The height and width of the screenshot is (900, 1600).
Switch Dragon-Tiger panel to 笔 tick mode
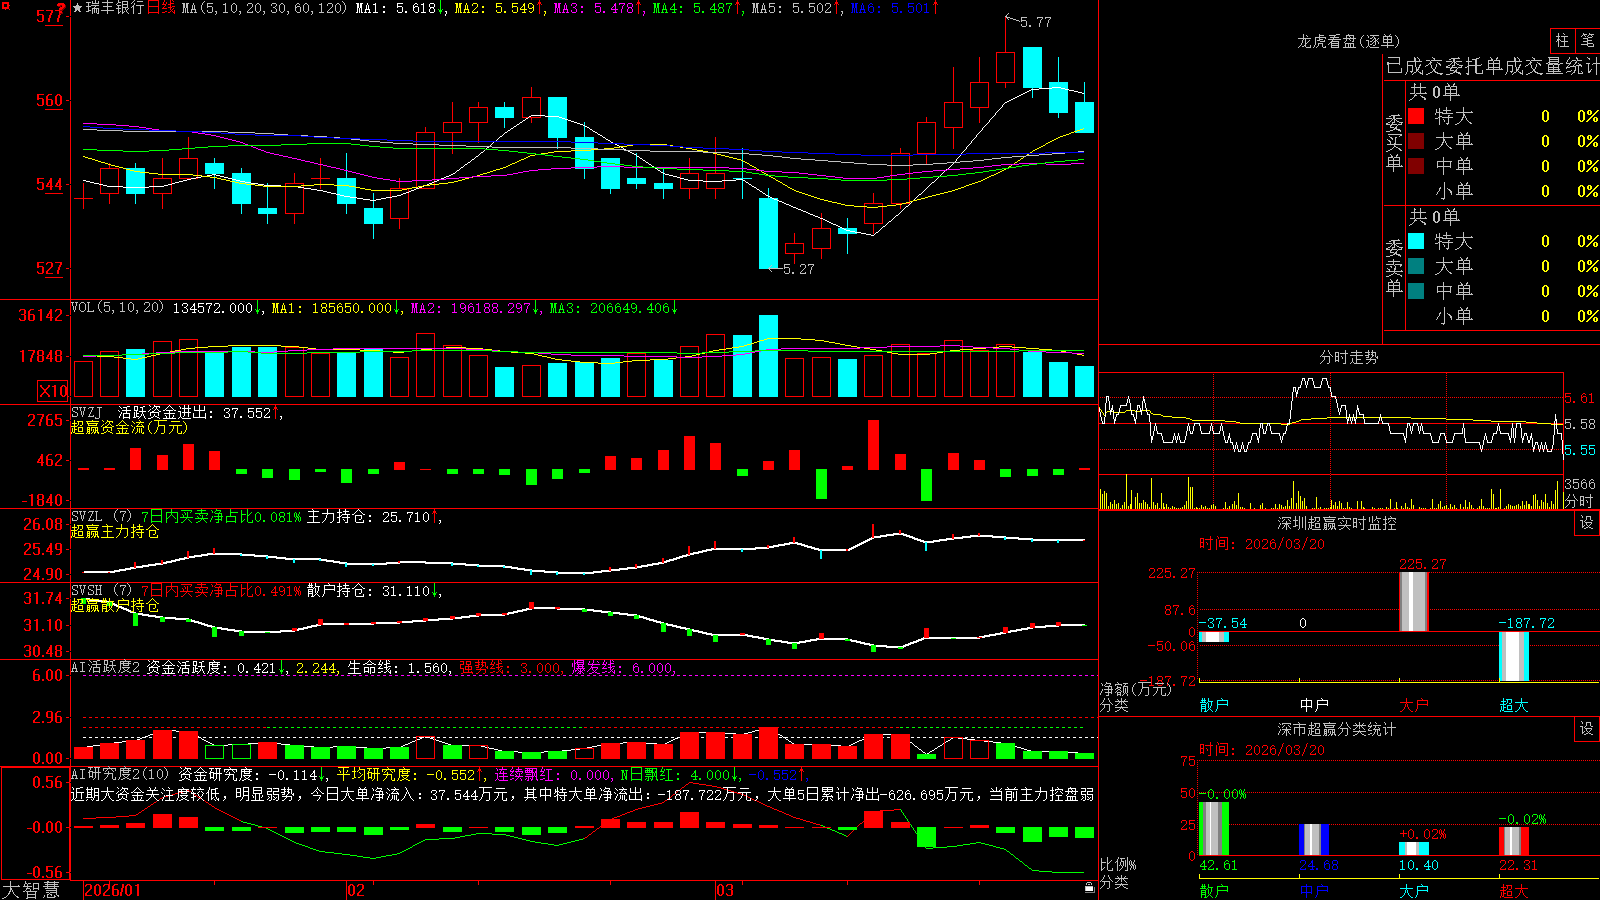pos(1588,41)
